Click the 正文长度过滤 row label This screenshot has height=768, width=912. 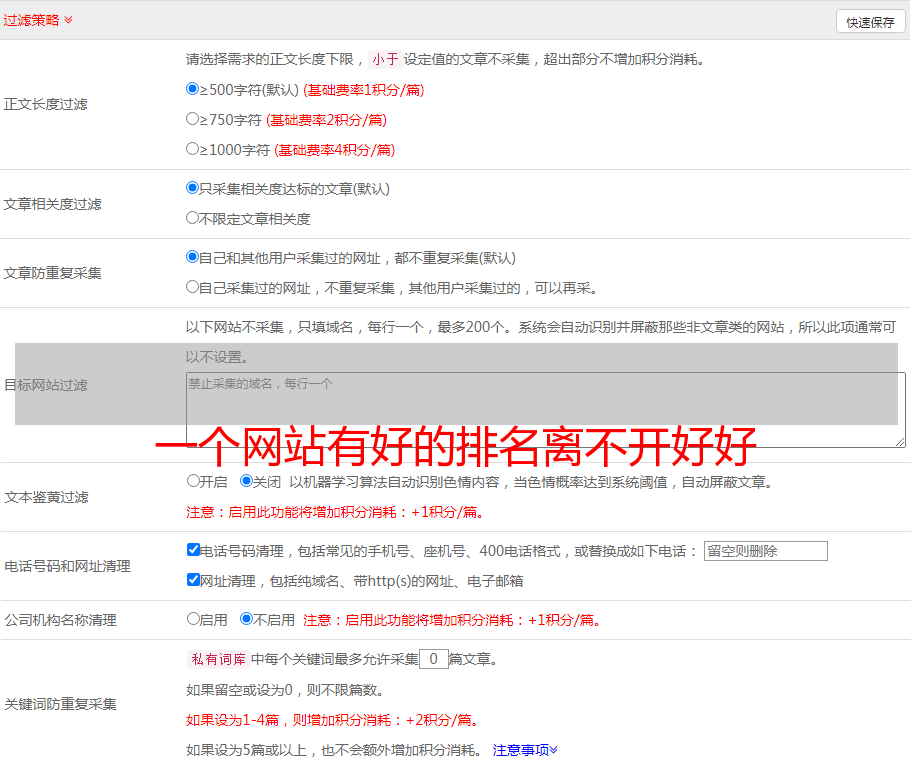coord(45,104)
